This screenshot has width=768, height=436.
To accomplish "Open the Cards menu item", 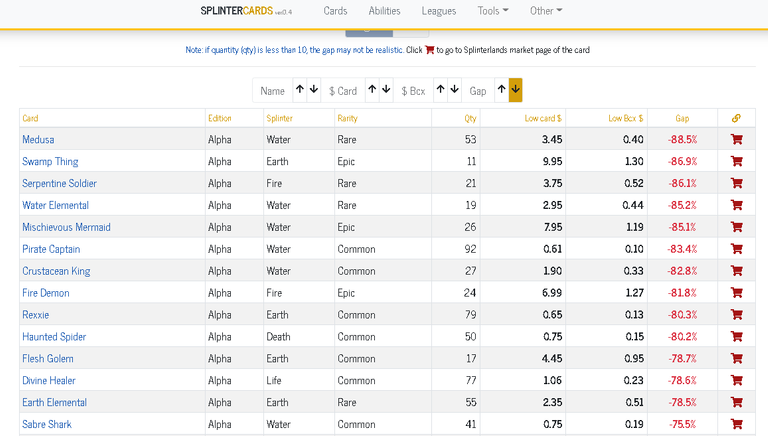I will coord(335,11).
